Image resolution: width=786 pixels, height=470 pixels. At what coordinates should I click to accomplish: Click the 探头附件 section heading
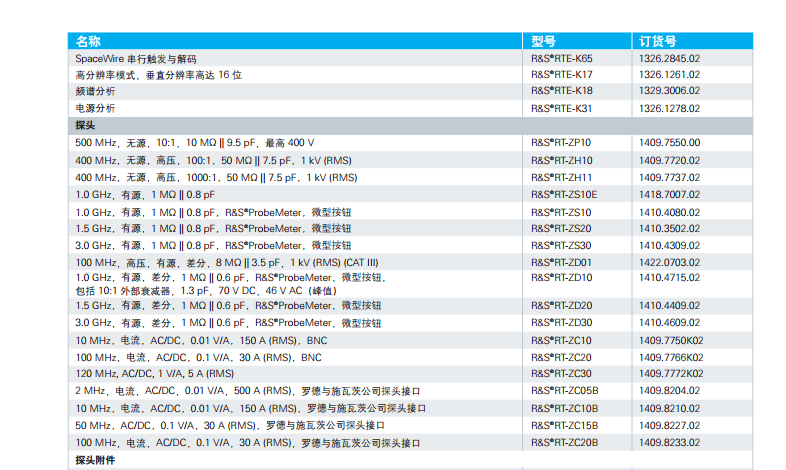(x=95, y=460)
